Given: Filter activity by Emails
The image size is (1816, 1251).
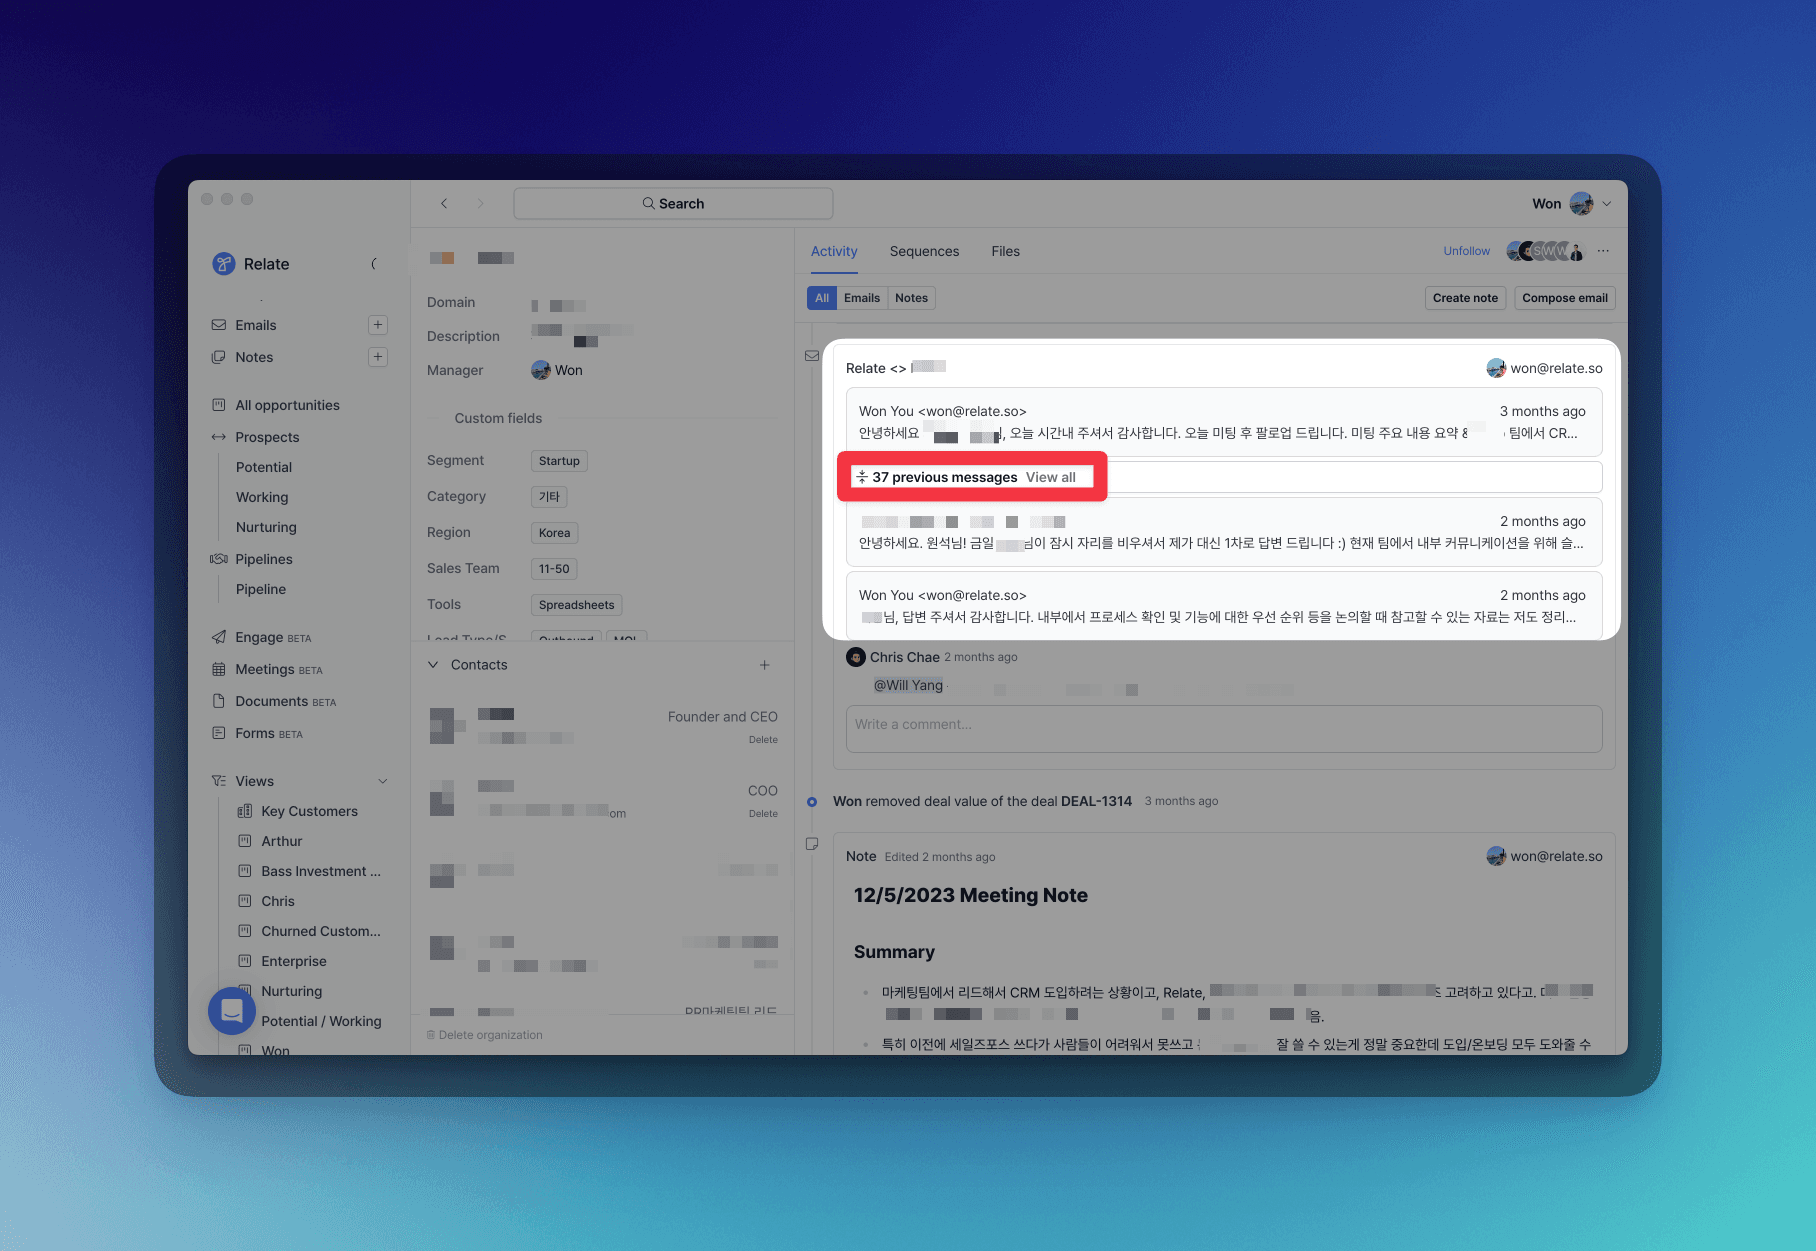Looking at the screenshot, I should click(862, 298).
